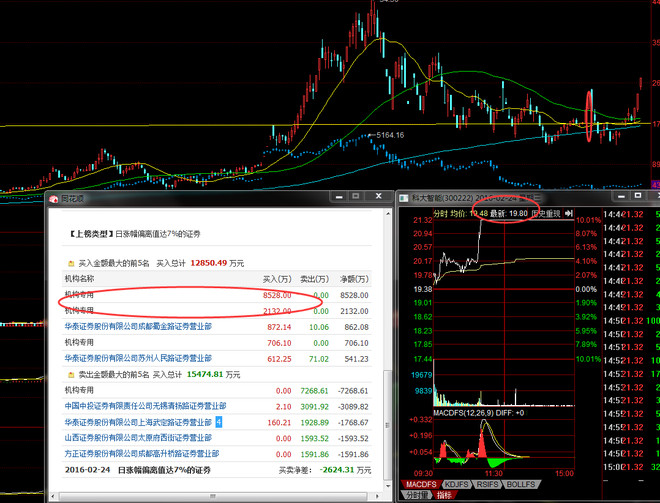Minimize the 科大智能 intraday window
Image resolution: width=660 pixels, height=503 pixels.
(621, 196)
